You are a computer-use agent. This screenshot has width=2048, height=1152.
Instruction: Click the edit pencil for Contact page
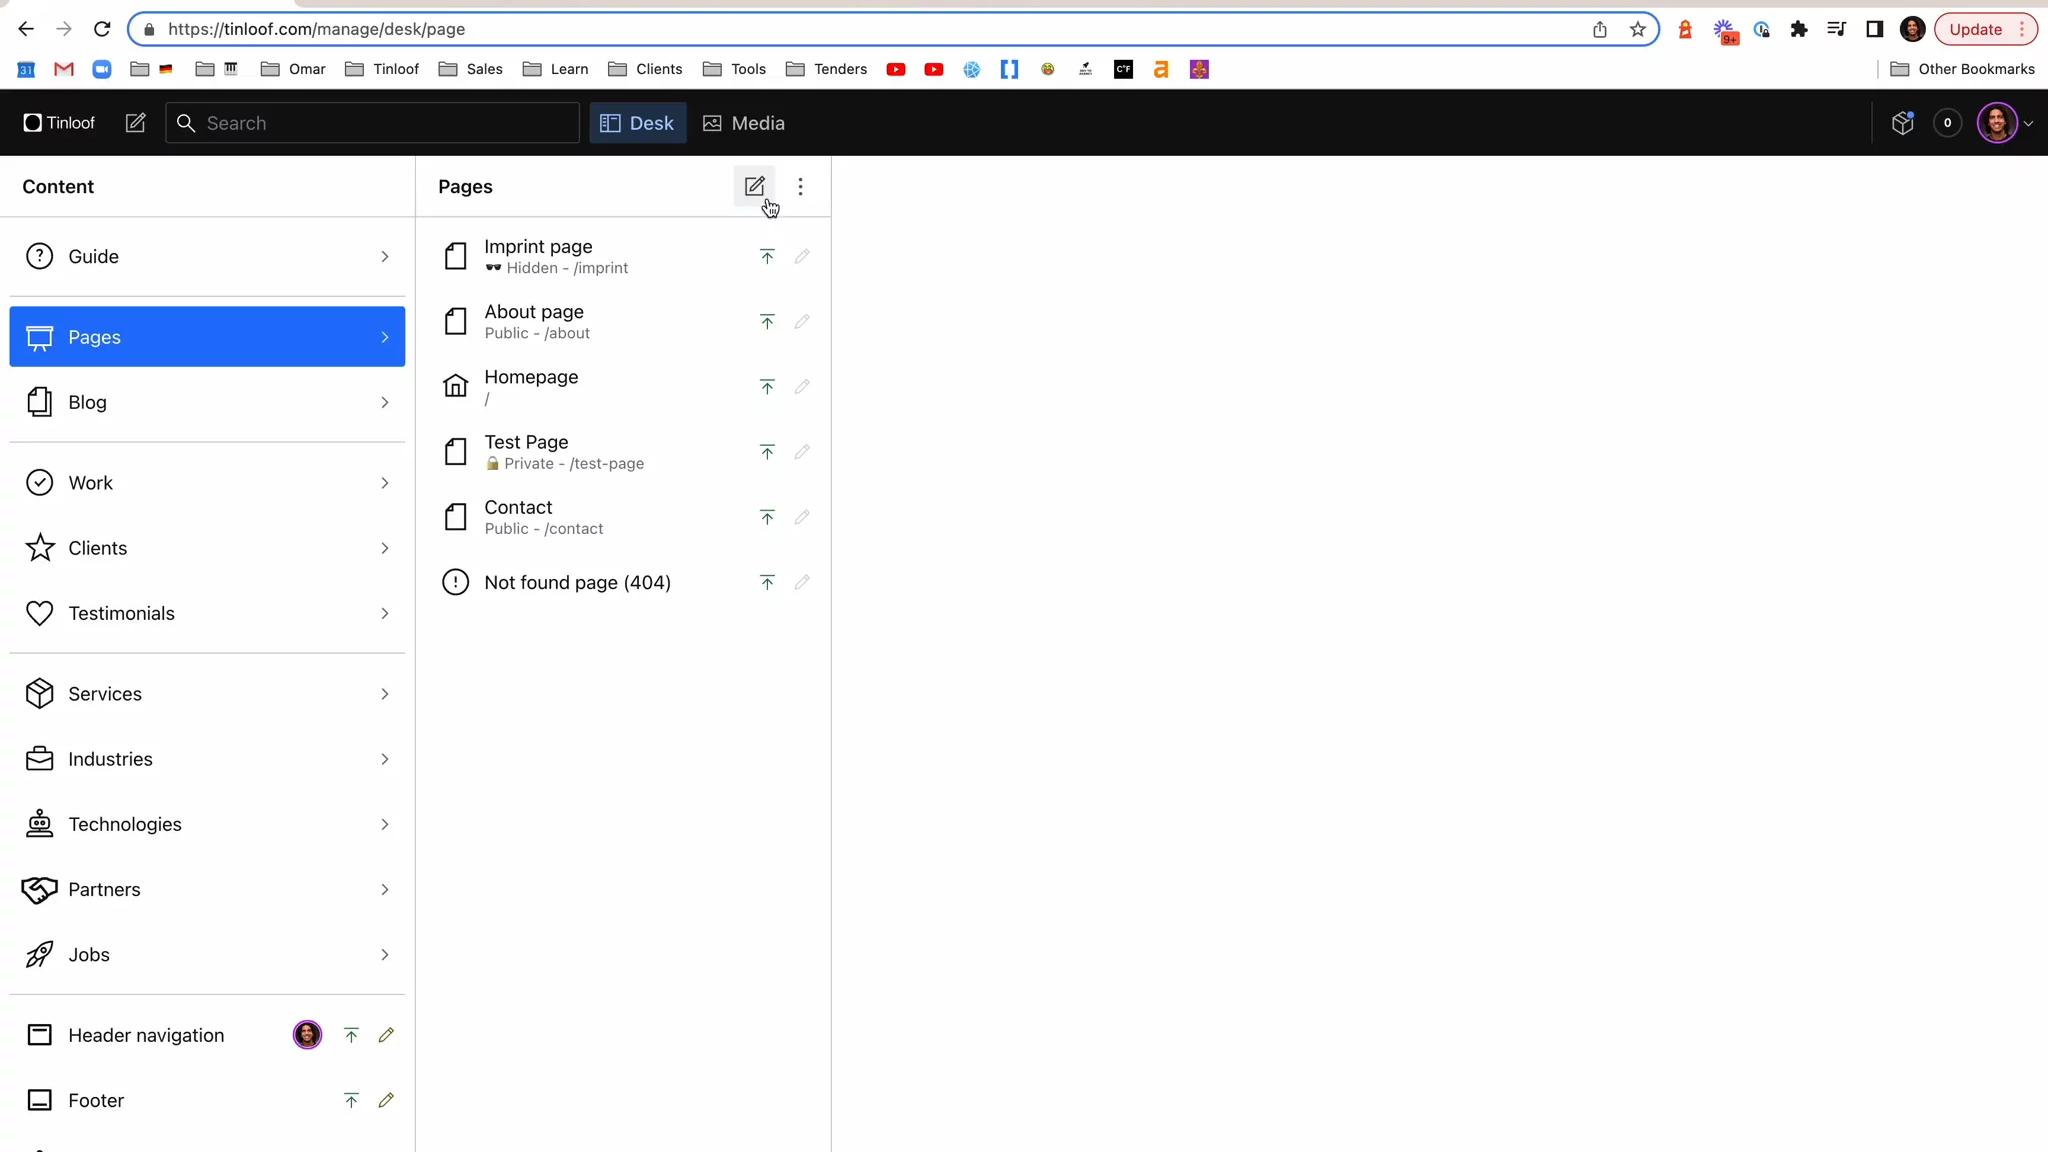(802, 517)
